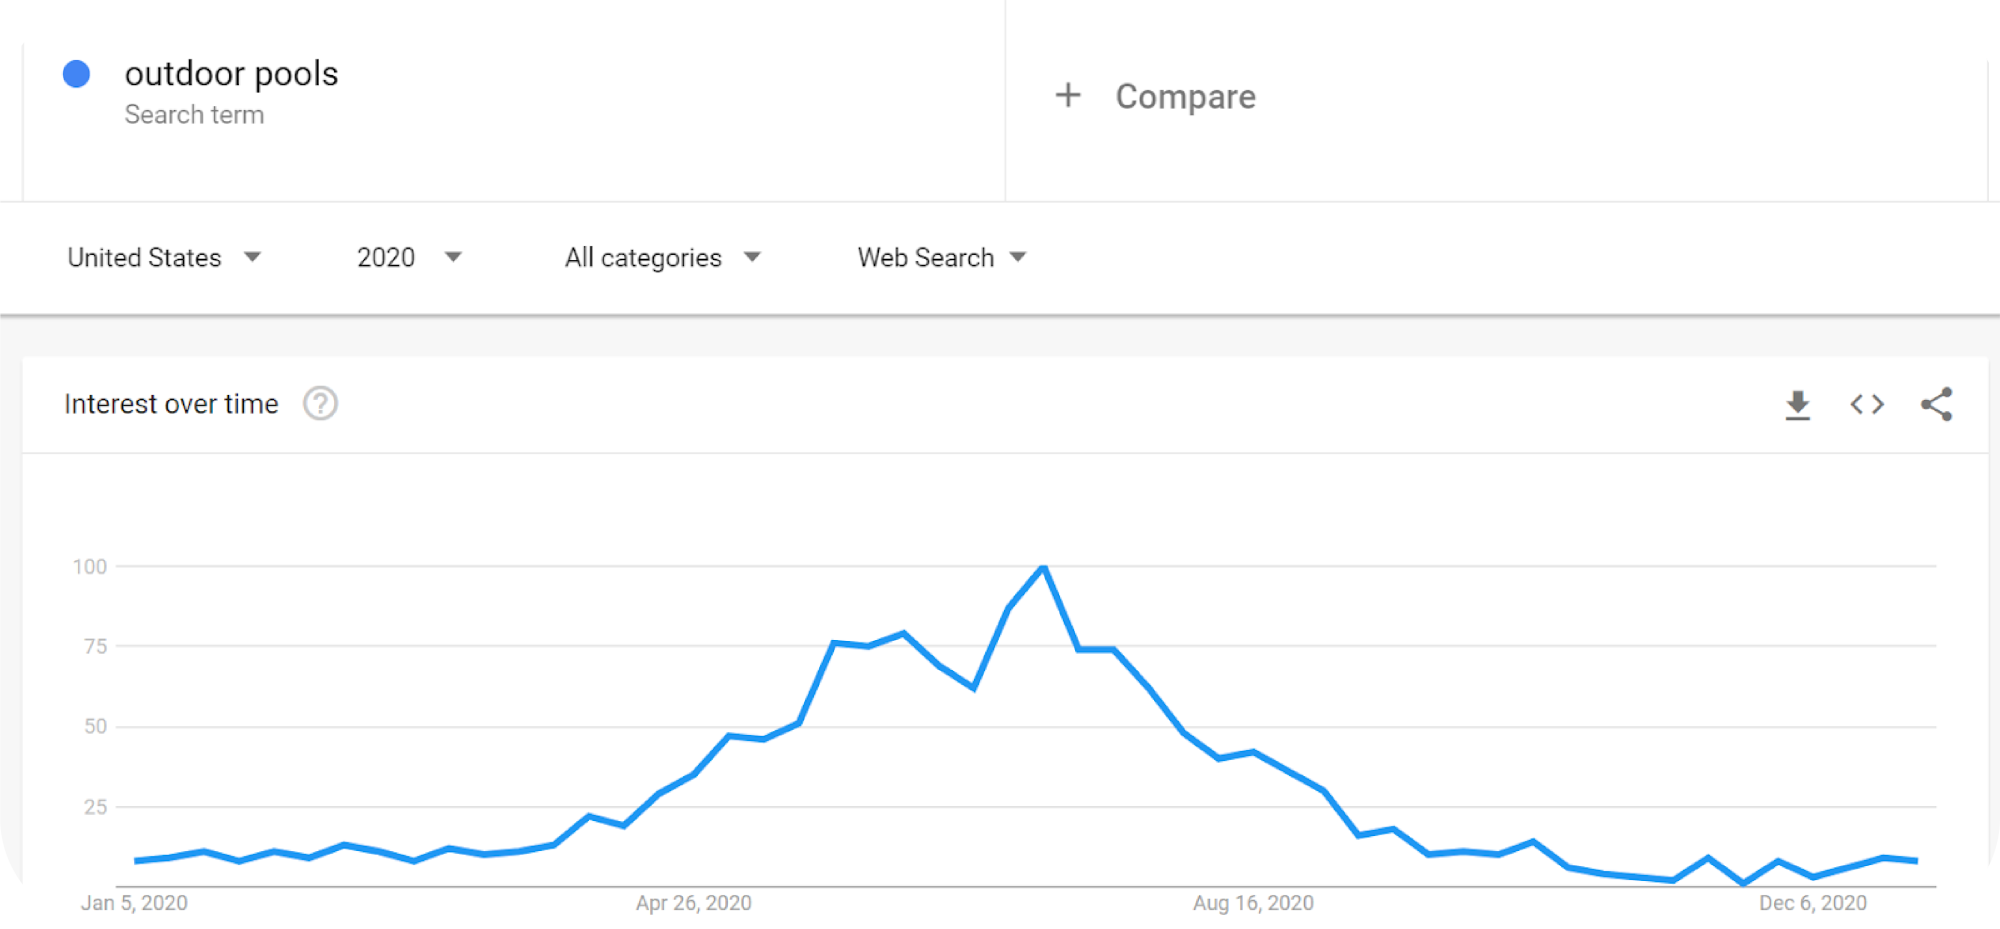Image resolution: width=2000 pixels, height=929 pixels.
Task: Click the Jan 5, 2020 axis label
Action: [134, 903]
